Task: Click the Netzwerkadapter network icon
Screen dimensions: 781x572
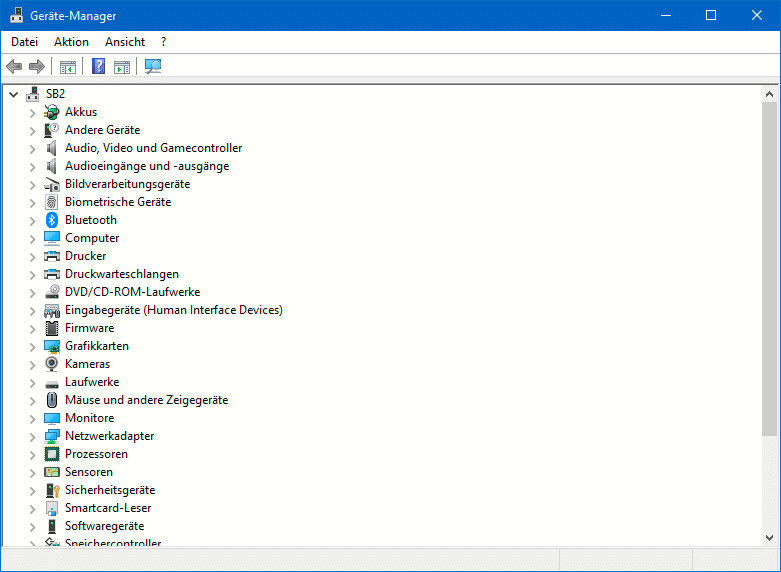Action: [x=52, y=436]
